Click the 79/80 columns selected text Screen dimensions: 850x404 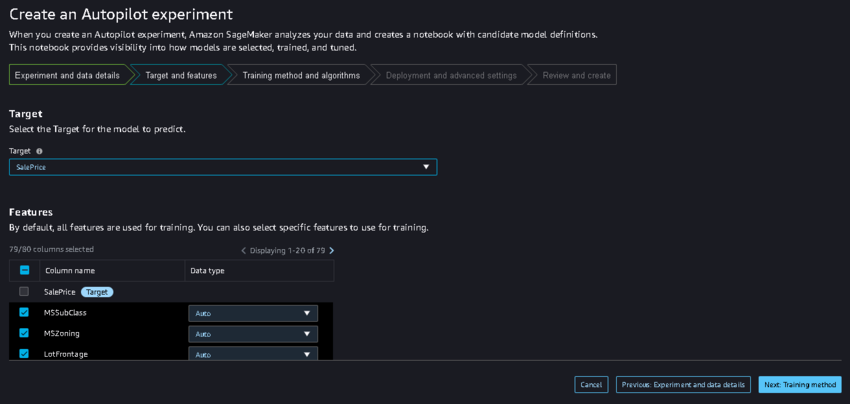point(51,249)
